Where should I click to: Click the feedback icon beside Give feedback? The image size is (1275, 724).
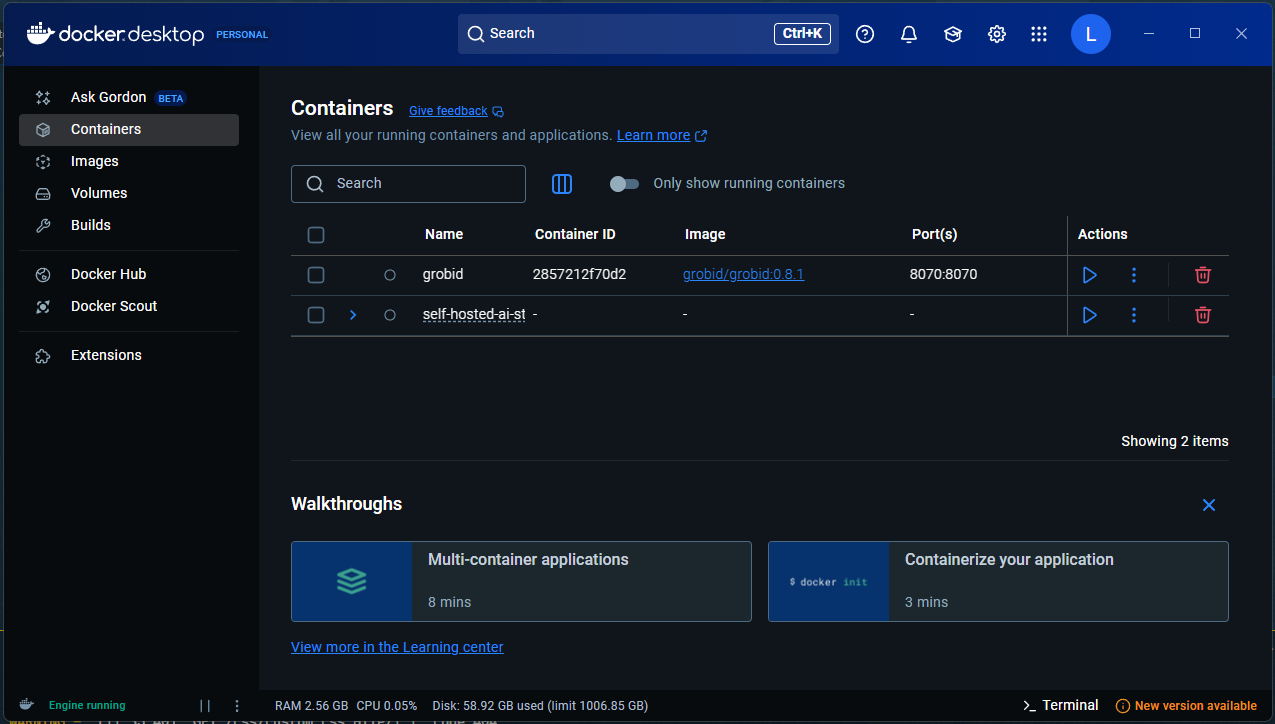498,111
